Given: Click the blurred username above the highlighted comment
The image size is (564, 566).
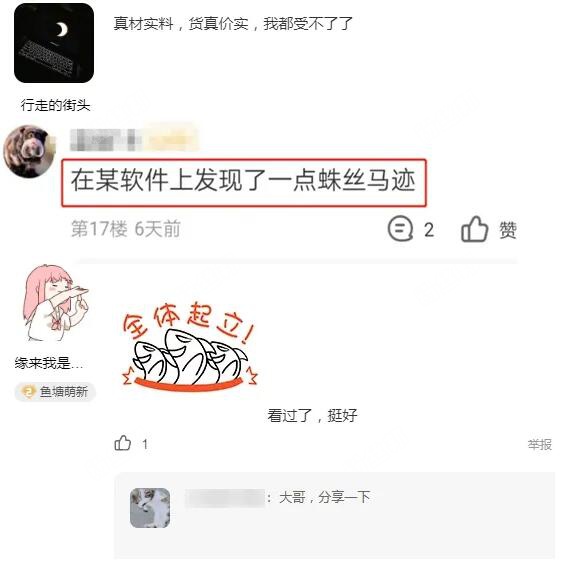Looking at the screenshot, I should (x=134, y=139).
